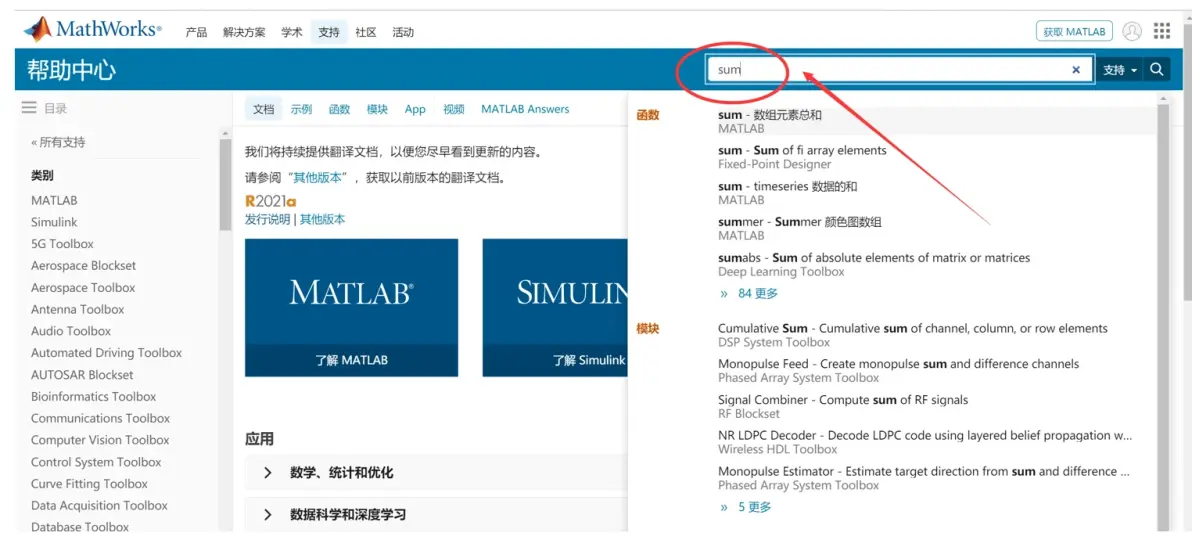Open the 解决方案 menu
The width and height of the screenshot is (1192, 547).
[x=244, y=32]
